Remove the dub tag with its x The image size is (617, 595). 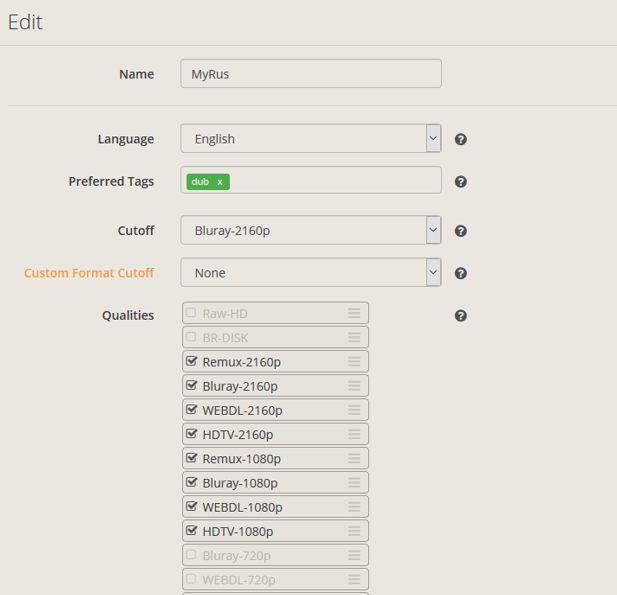[x=220, y=182]
